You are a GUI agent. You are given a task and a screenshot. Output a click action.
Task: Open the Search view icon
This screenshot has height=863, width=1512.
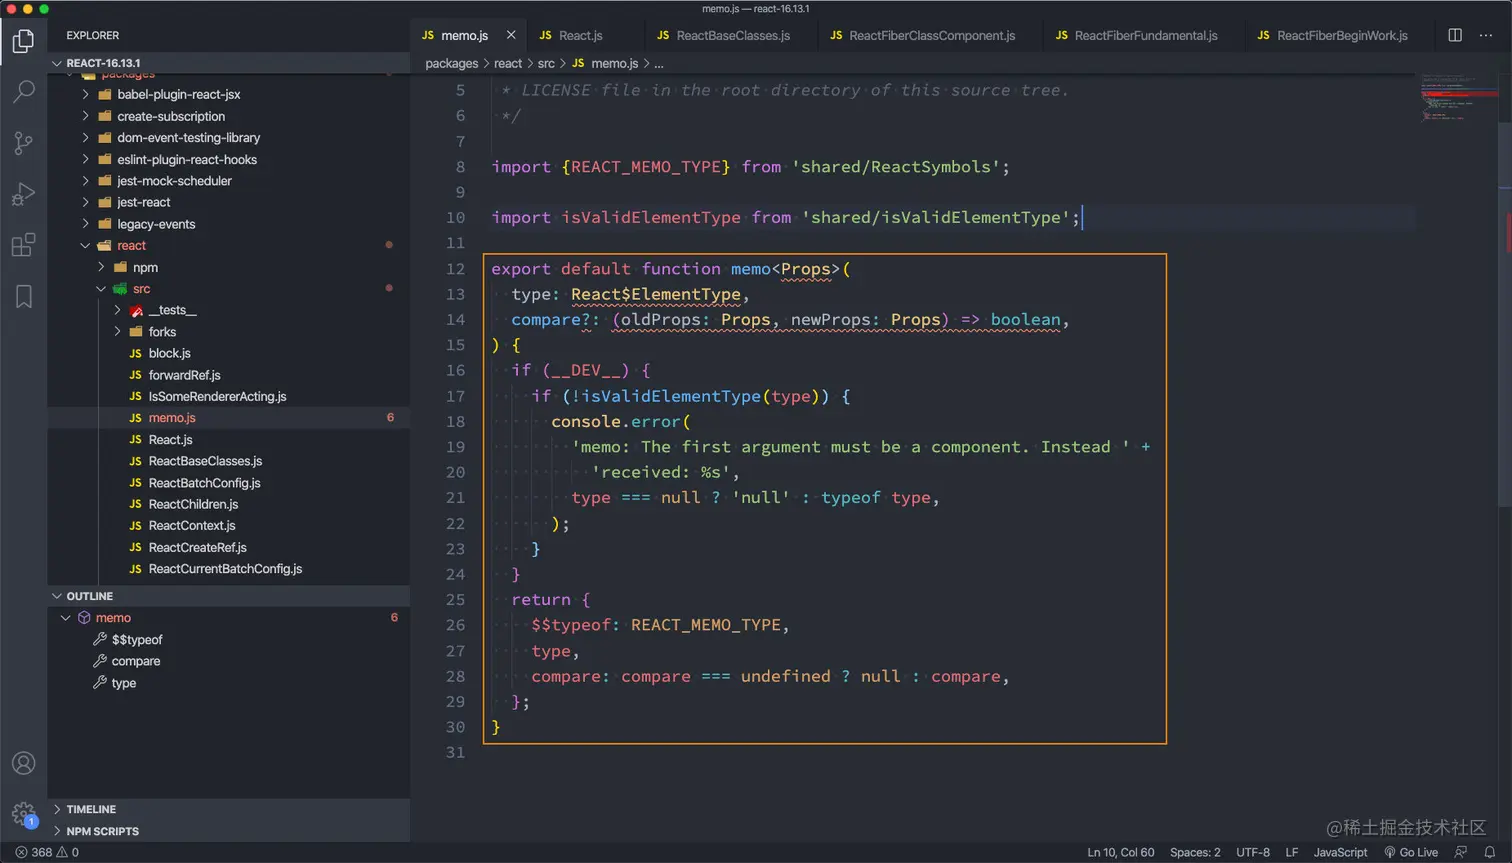(23, 92)
